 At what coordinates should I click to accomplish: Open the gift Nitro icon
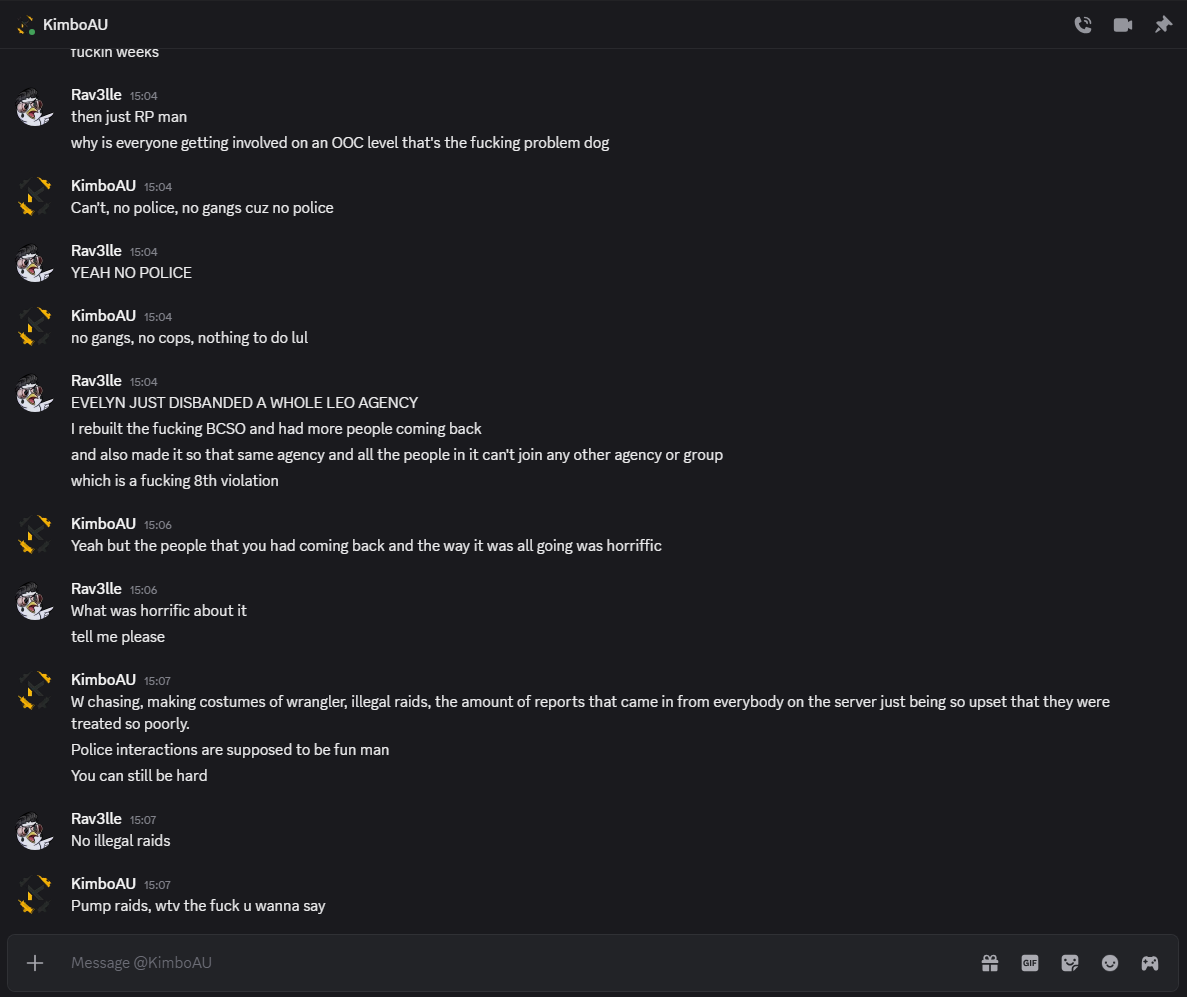click(x=990, y=963)
